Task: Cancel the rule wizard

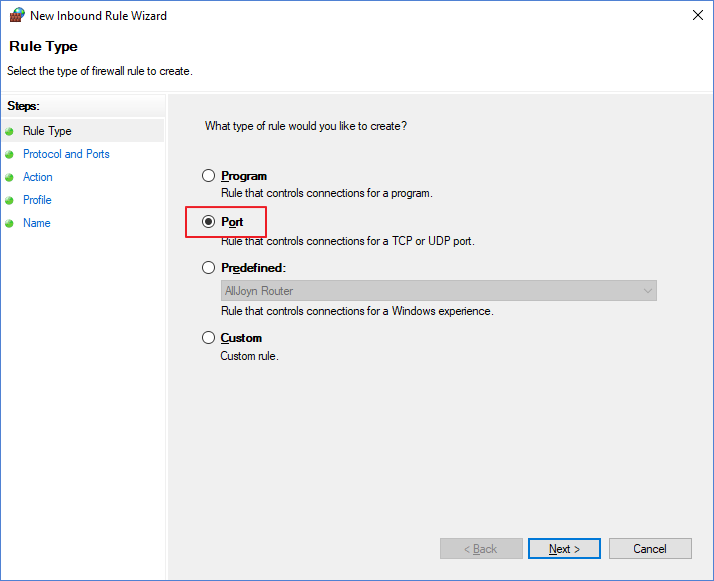Action: 650,549
